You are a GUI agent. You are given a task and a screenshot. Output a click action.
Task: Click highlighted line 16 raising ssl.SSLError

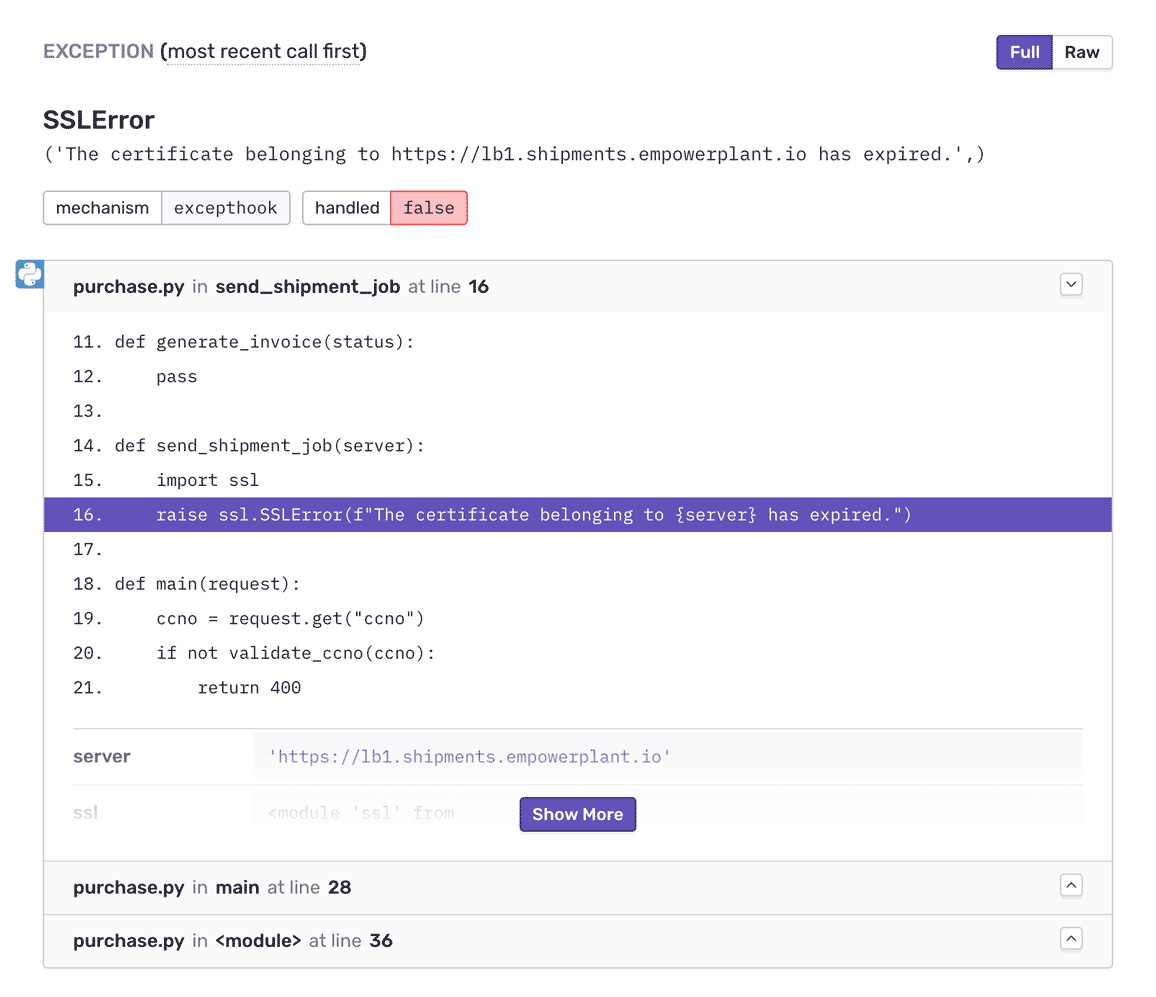[533, 515]
